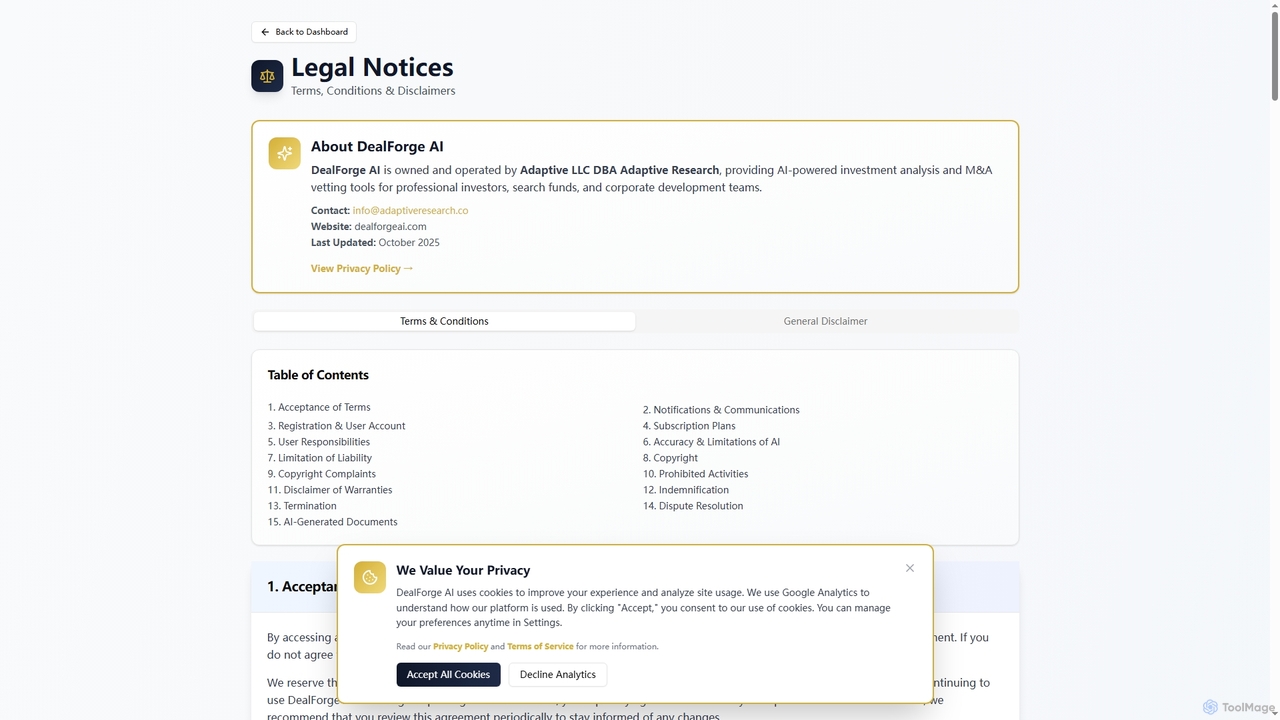The width and height of the screenshot is (1280, 720).
Task: Jump to 12. Indemnification
Action: click(686, 490)
